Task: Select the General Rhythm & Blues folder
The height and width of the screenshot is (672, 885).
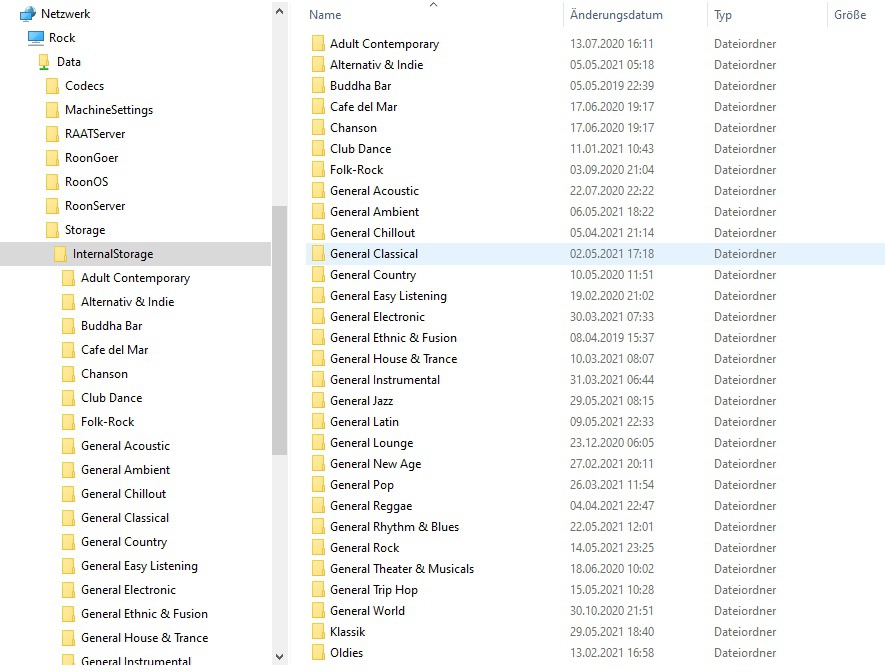Action: click(x=394, y=527)
